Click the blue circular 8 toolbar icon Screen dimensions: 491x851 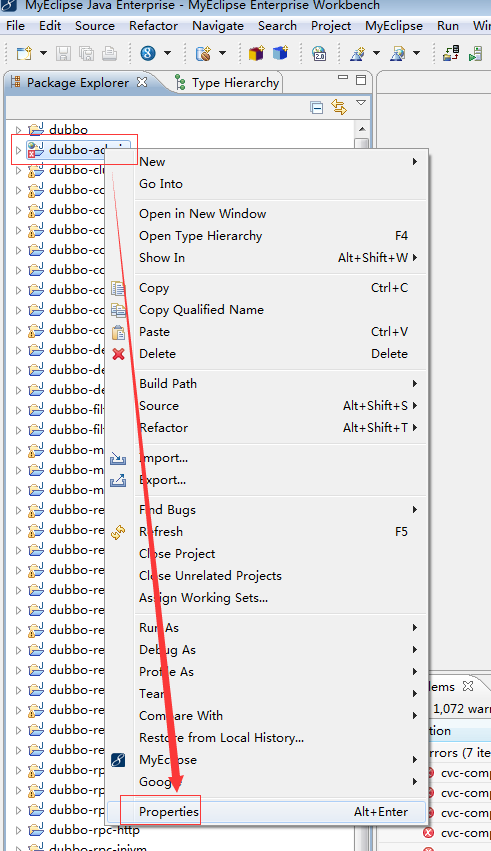pyautogui.click(x=148, y=53)
